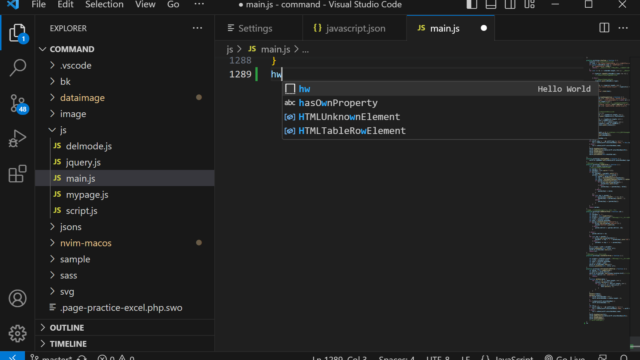Screen dimensions: 640x360
Task: Open the File menu
Action: [x=38, y=4]
